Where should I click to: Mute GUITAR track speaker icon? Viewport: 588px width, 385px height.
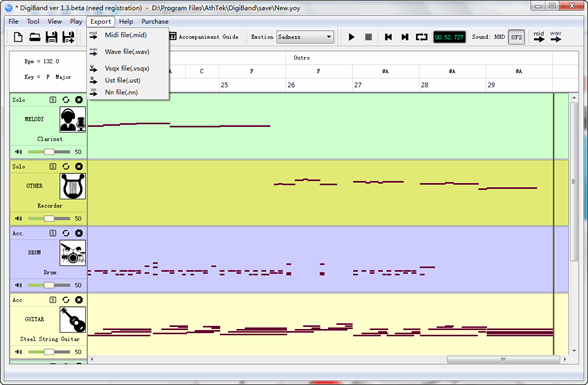coord(18,352)
